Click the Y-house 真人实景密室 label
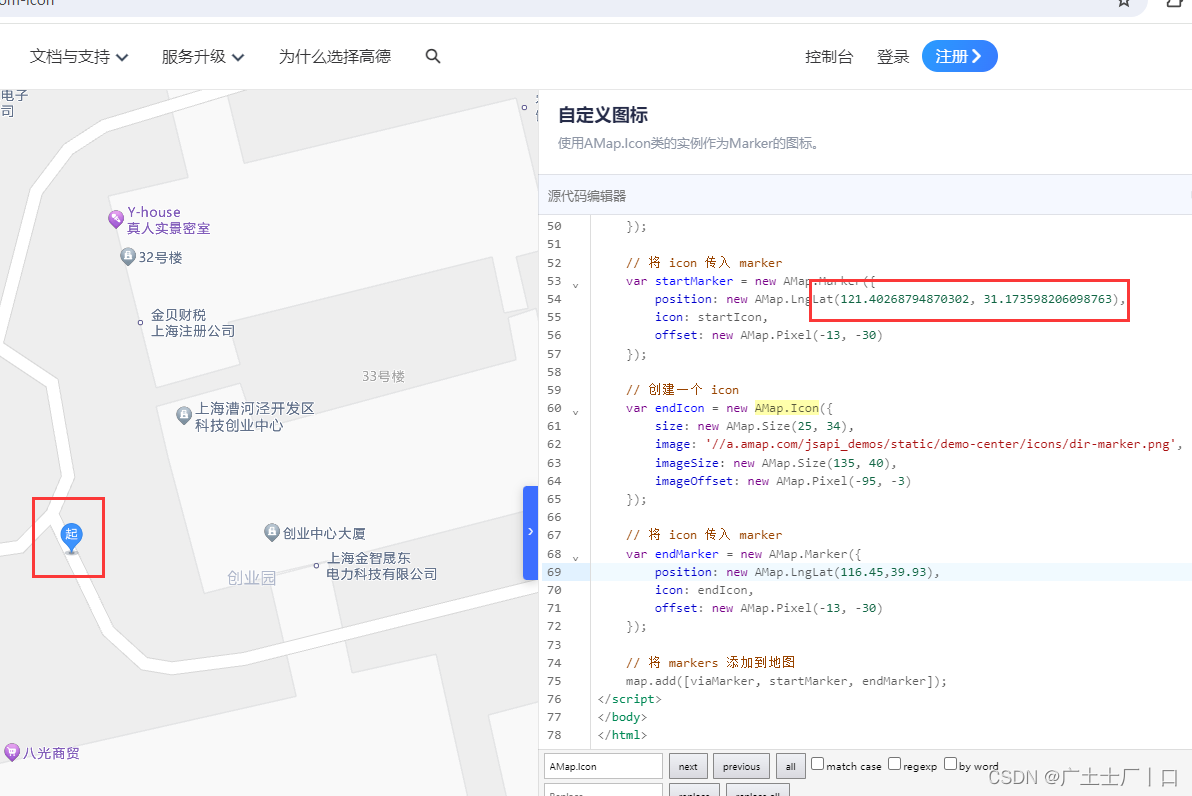The image size is (1192, 796). [169, 220]
